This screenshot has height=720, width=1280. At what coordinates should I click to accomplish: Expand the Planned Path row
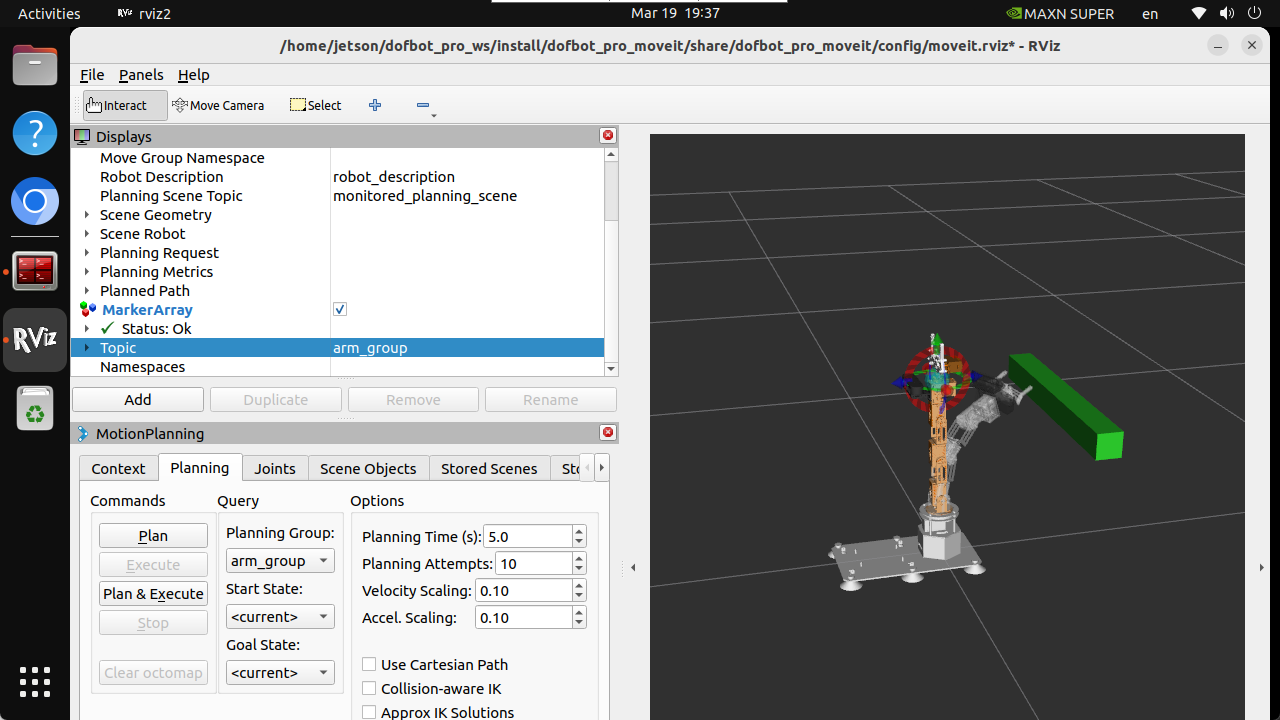pos(87,291)
